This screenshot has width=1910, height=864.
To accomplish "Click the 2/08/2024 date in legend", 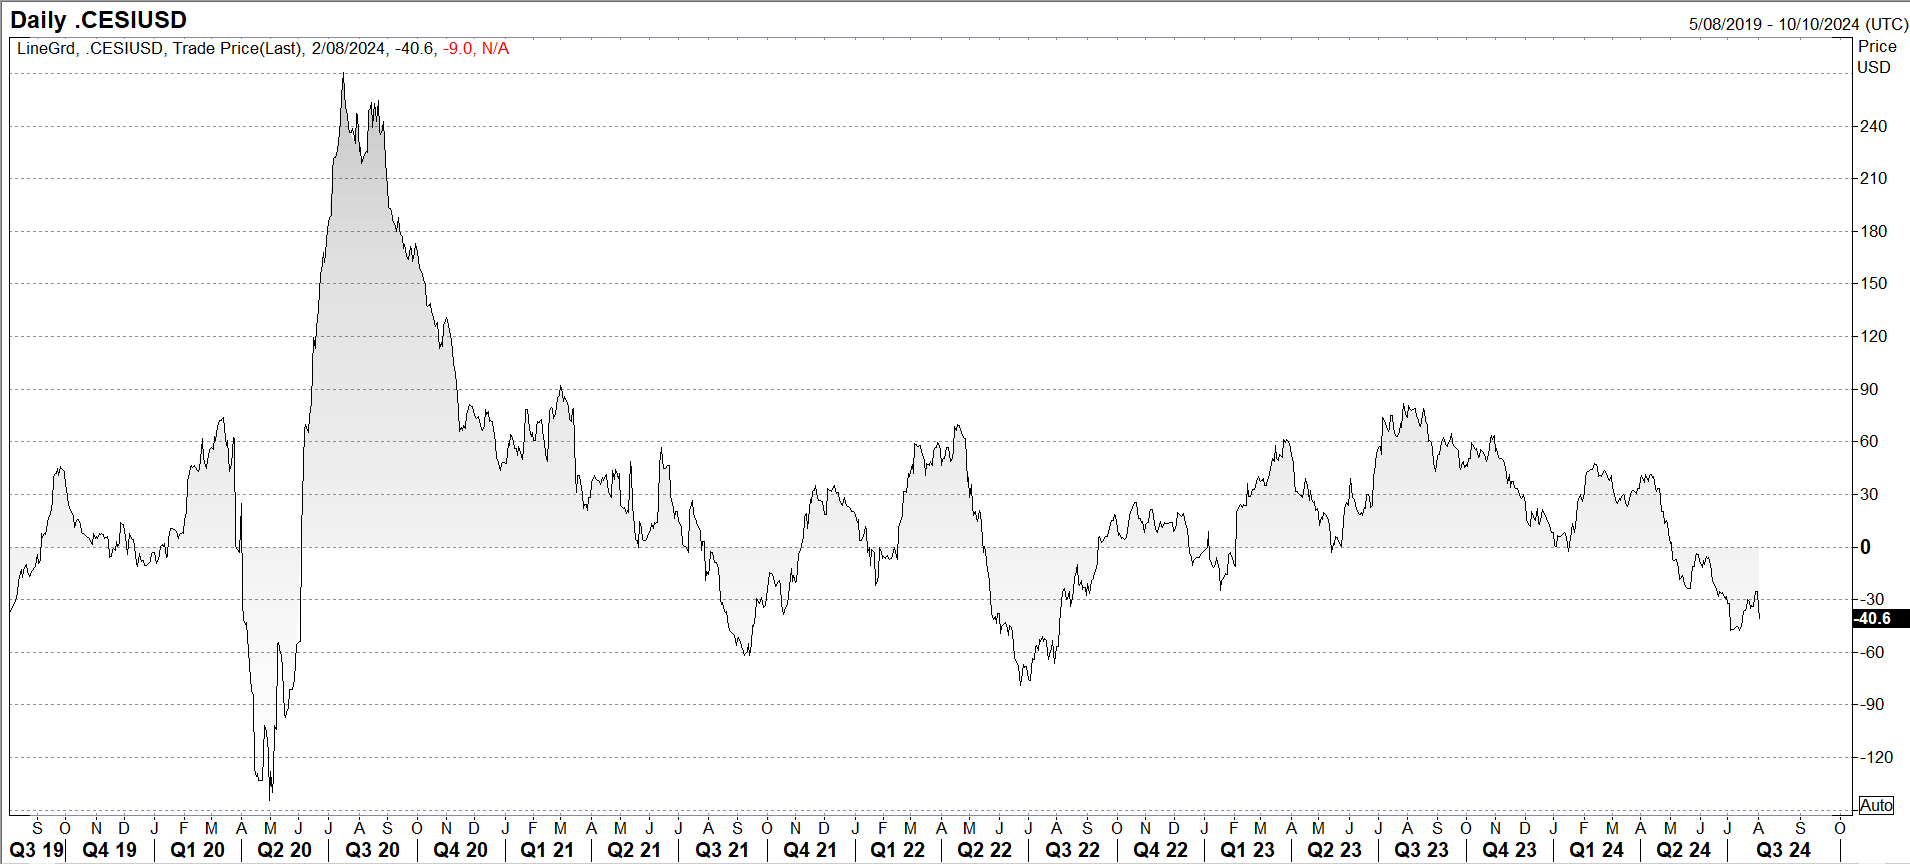I will click(348, 48).
